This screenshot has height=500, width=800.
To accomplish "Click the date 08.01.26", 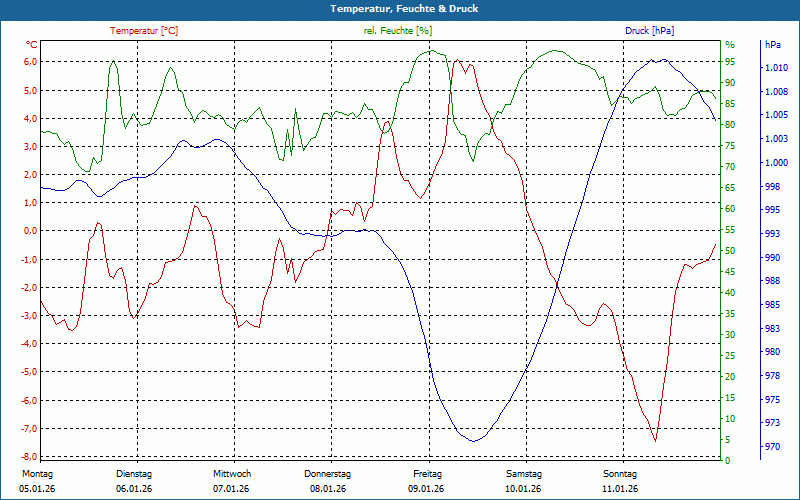I will click(328, 489).
